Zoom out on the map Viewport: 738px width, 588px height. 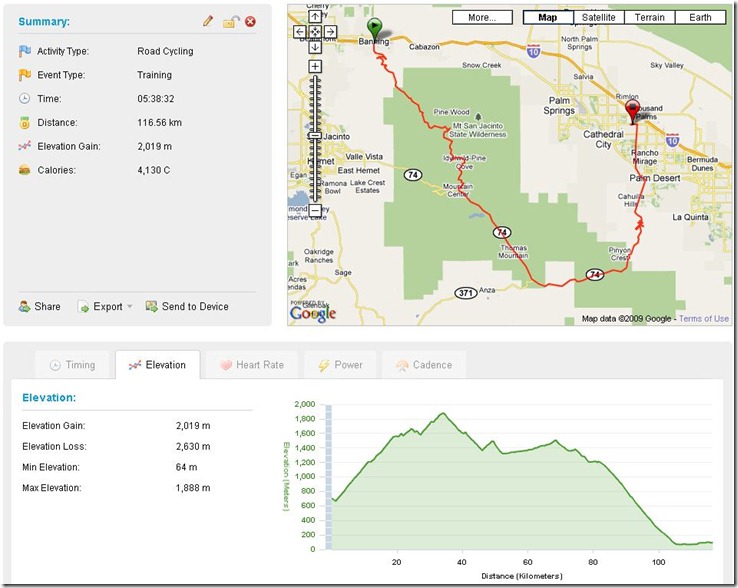315,210
